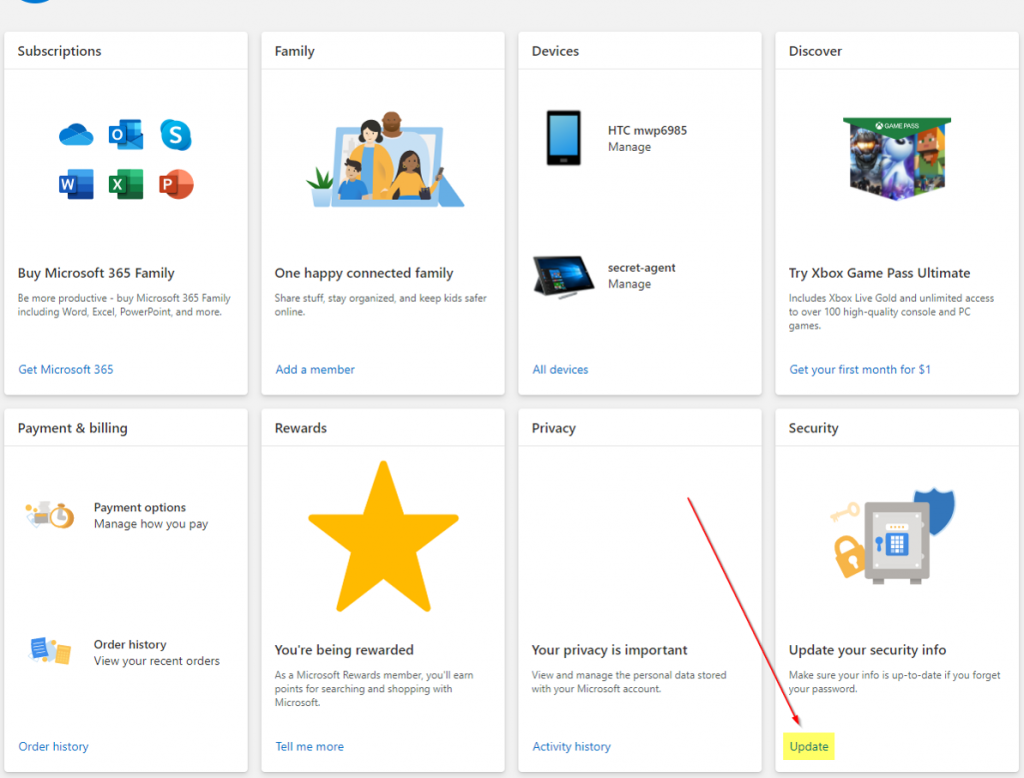Click Manage under secret-agent device
1024x778 pixels.
[x=630, y=284]
